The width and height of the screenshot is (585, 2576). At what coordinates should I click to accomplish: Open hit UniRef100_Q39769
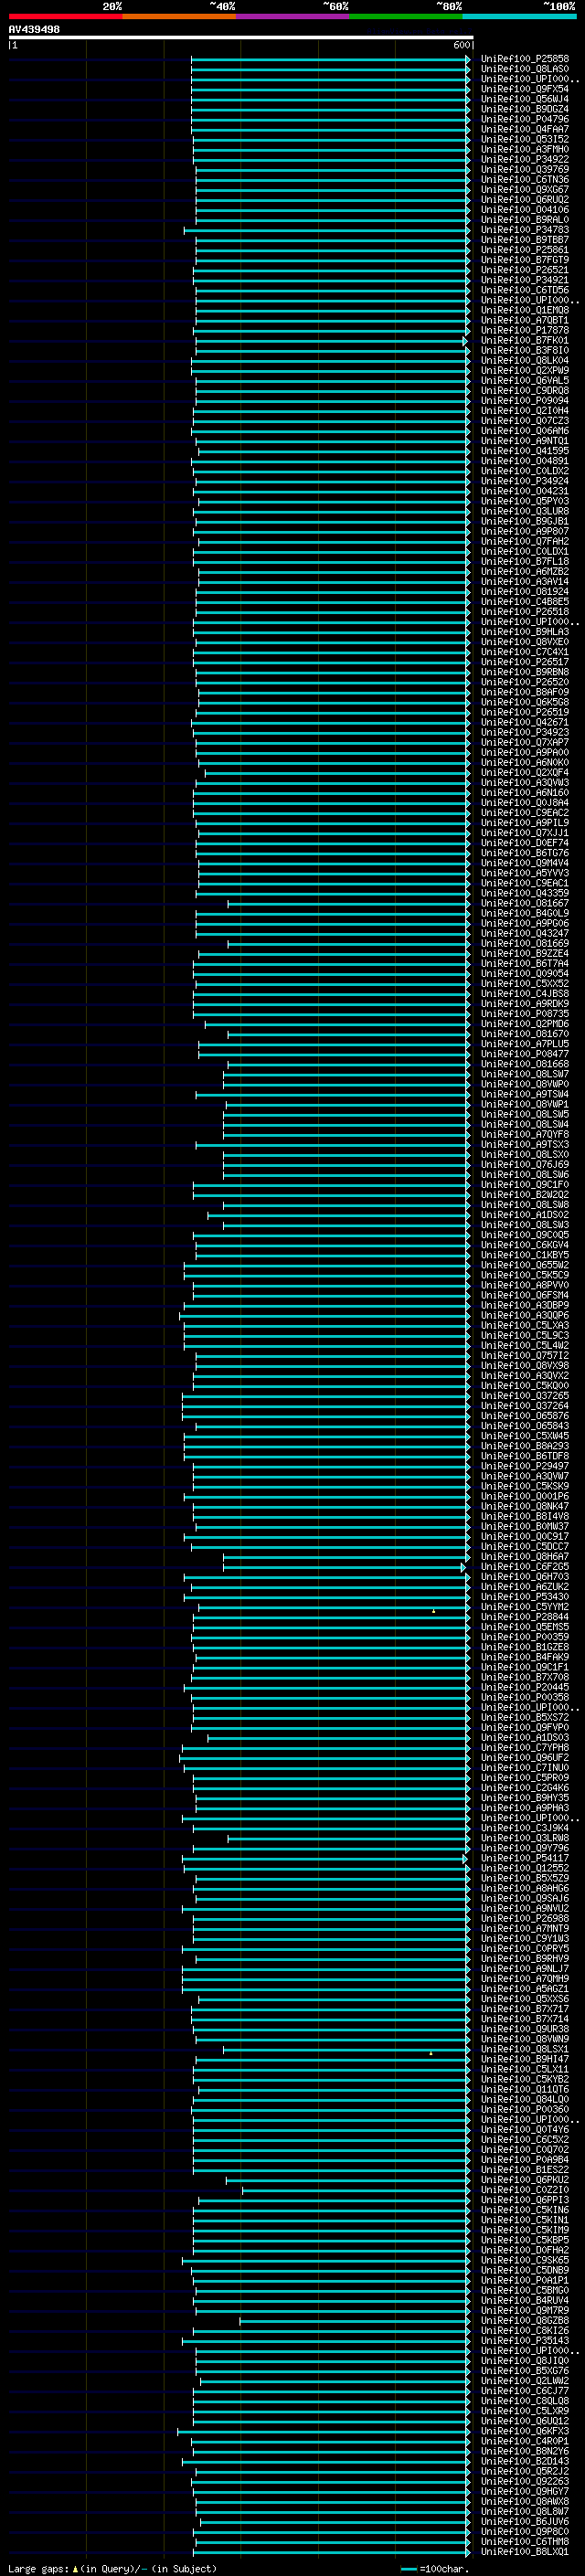click(x=524, y=169)
